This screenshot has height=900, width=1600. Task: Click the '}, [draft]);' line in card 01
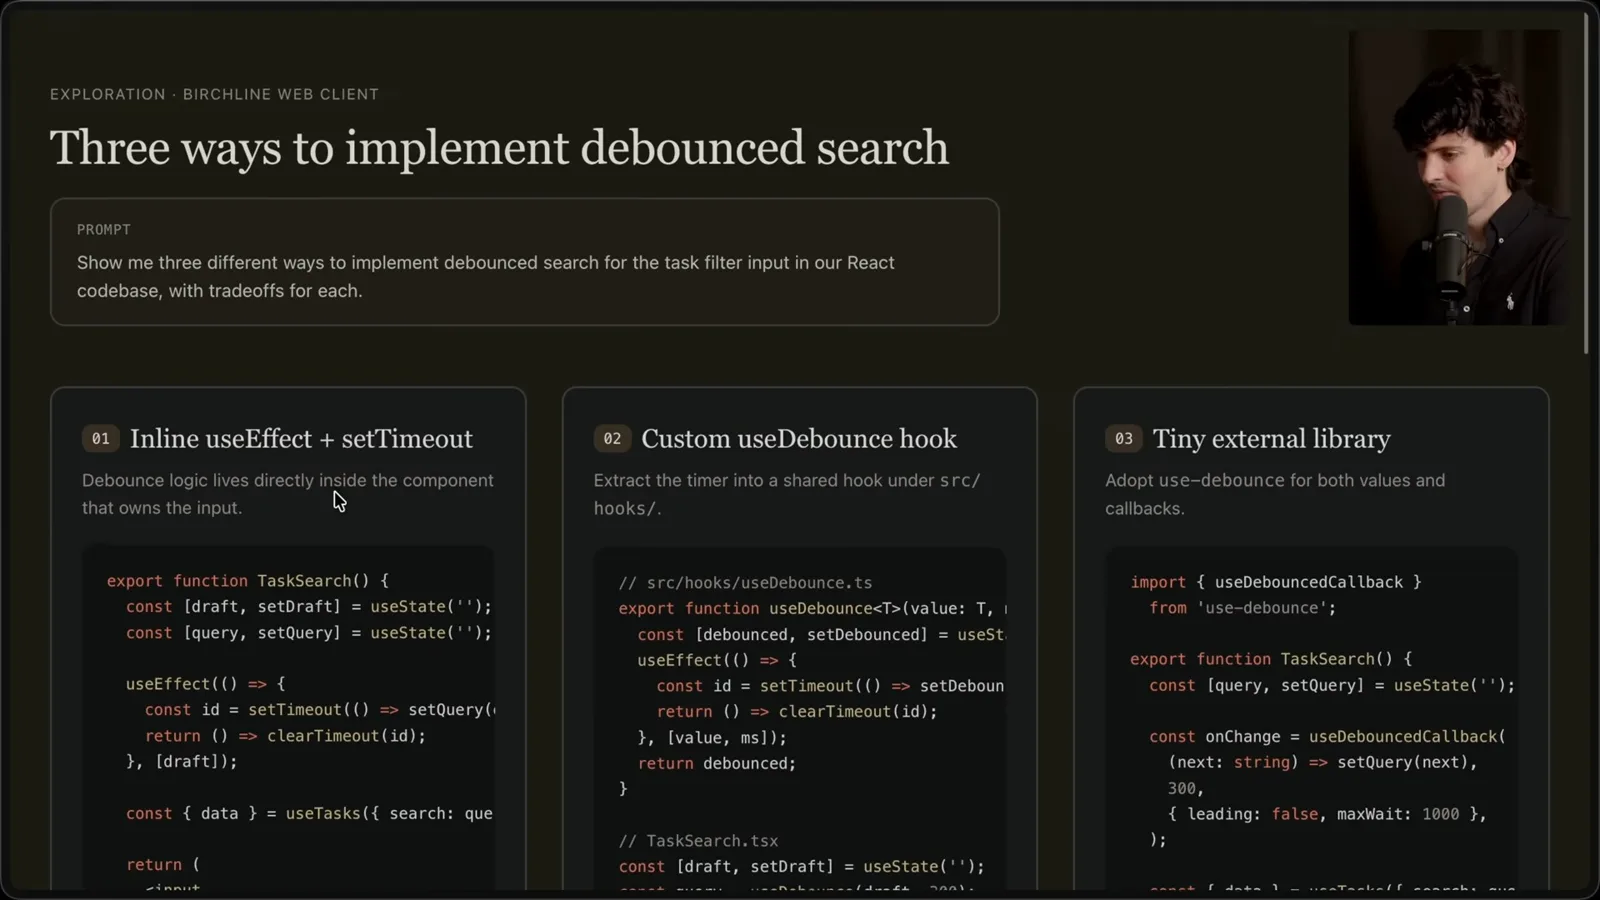click(x=182, y=761)
